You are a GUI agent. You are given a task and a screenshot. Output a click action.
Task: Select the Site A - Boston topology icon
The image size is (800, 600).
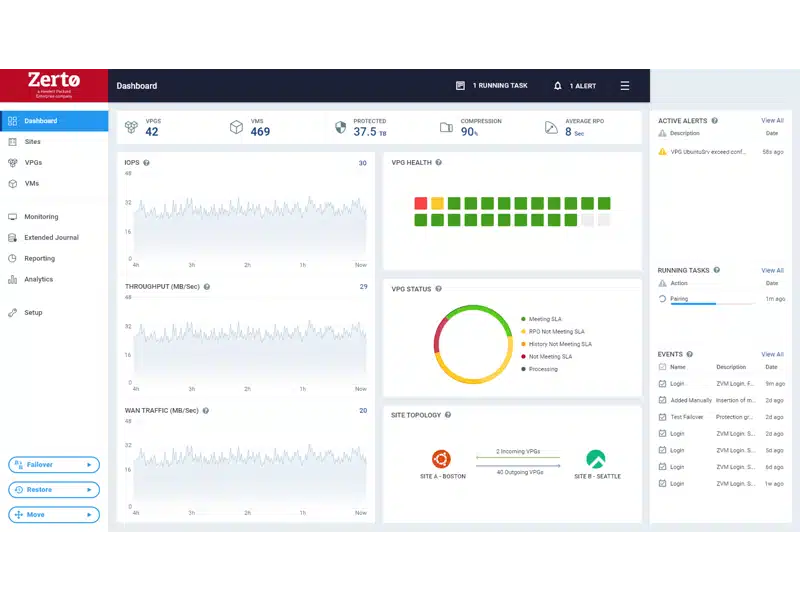[x=442, y=460]
